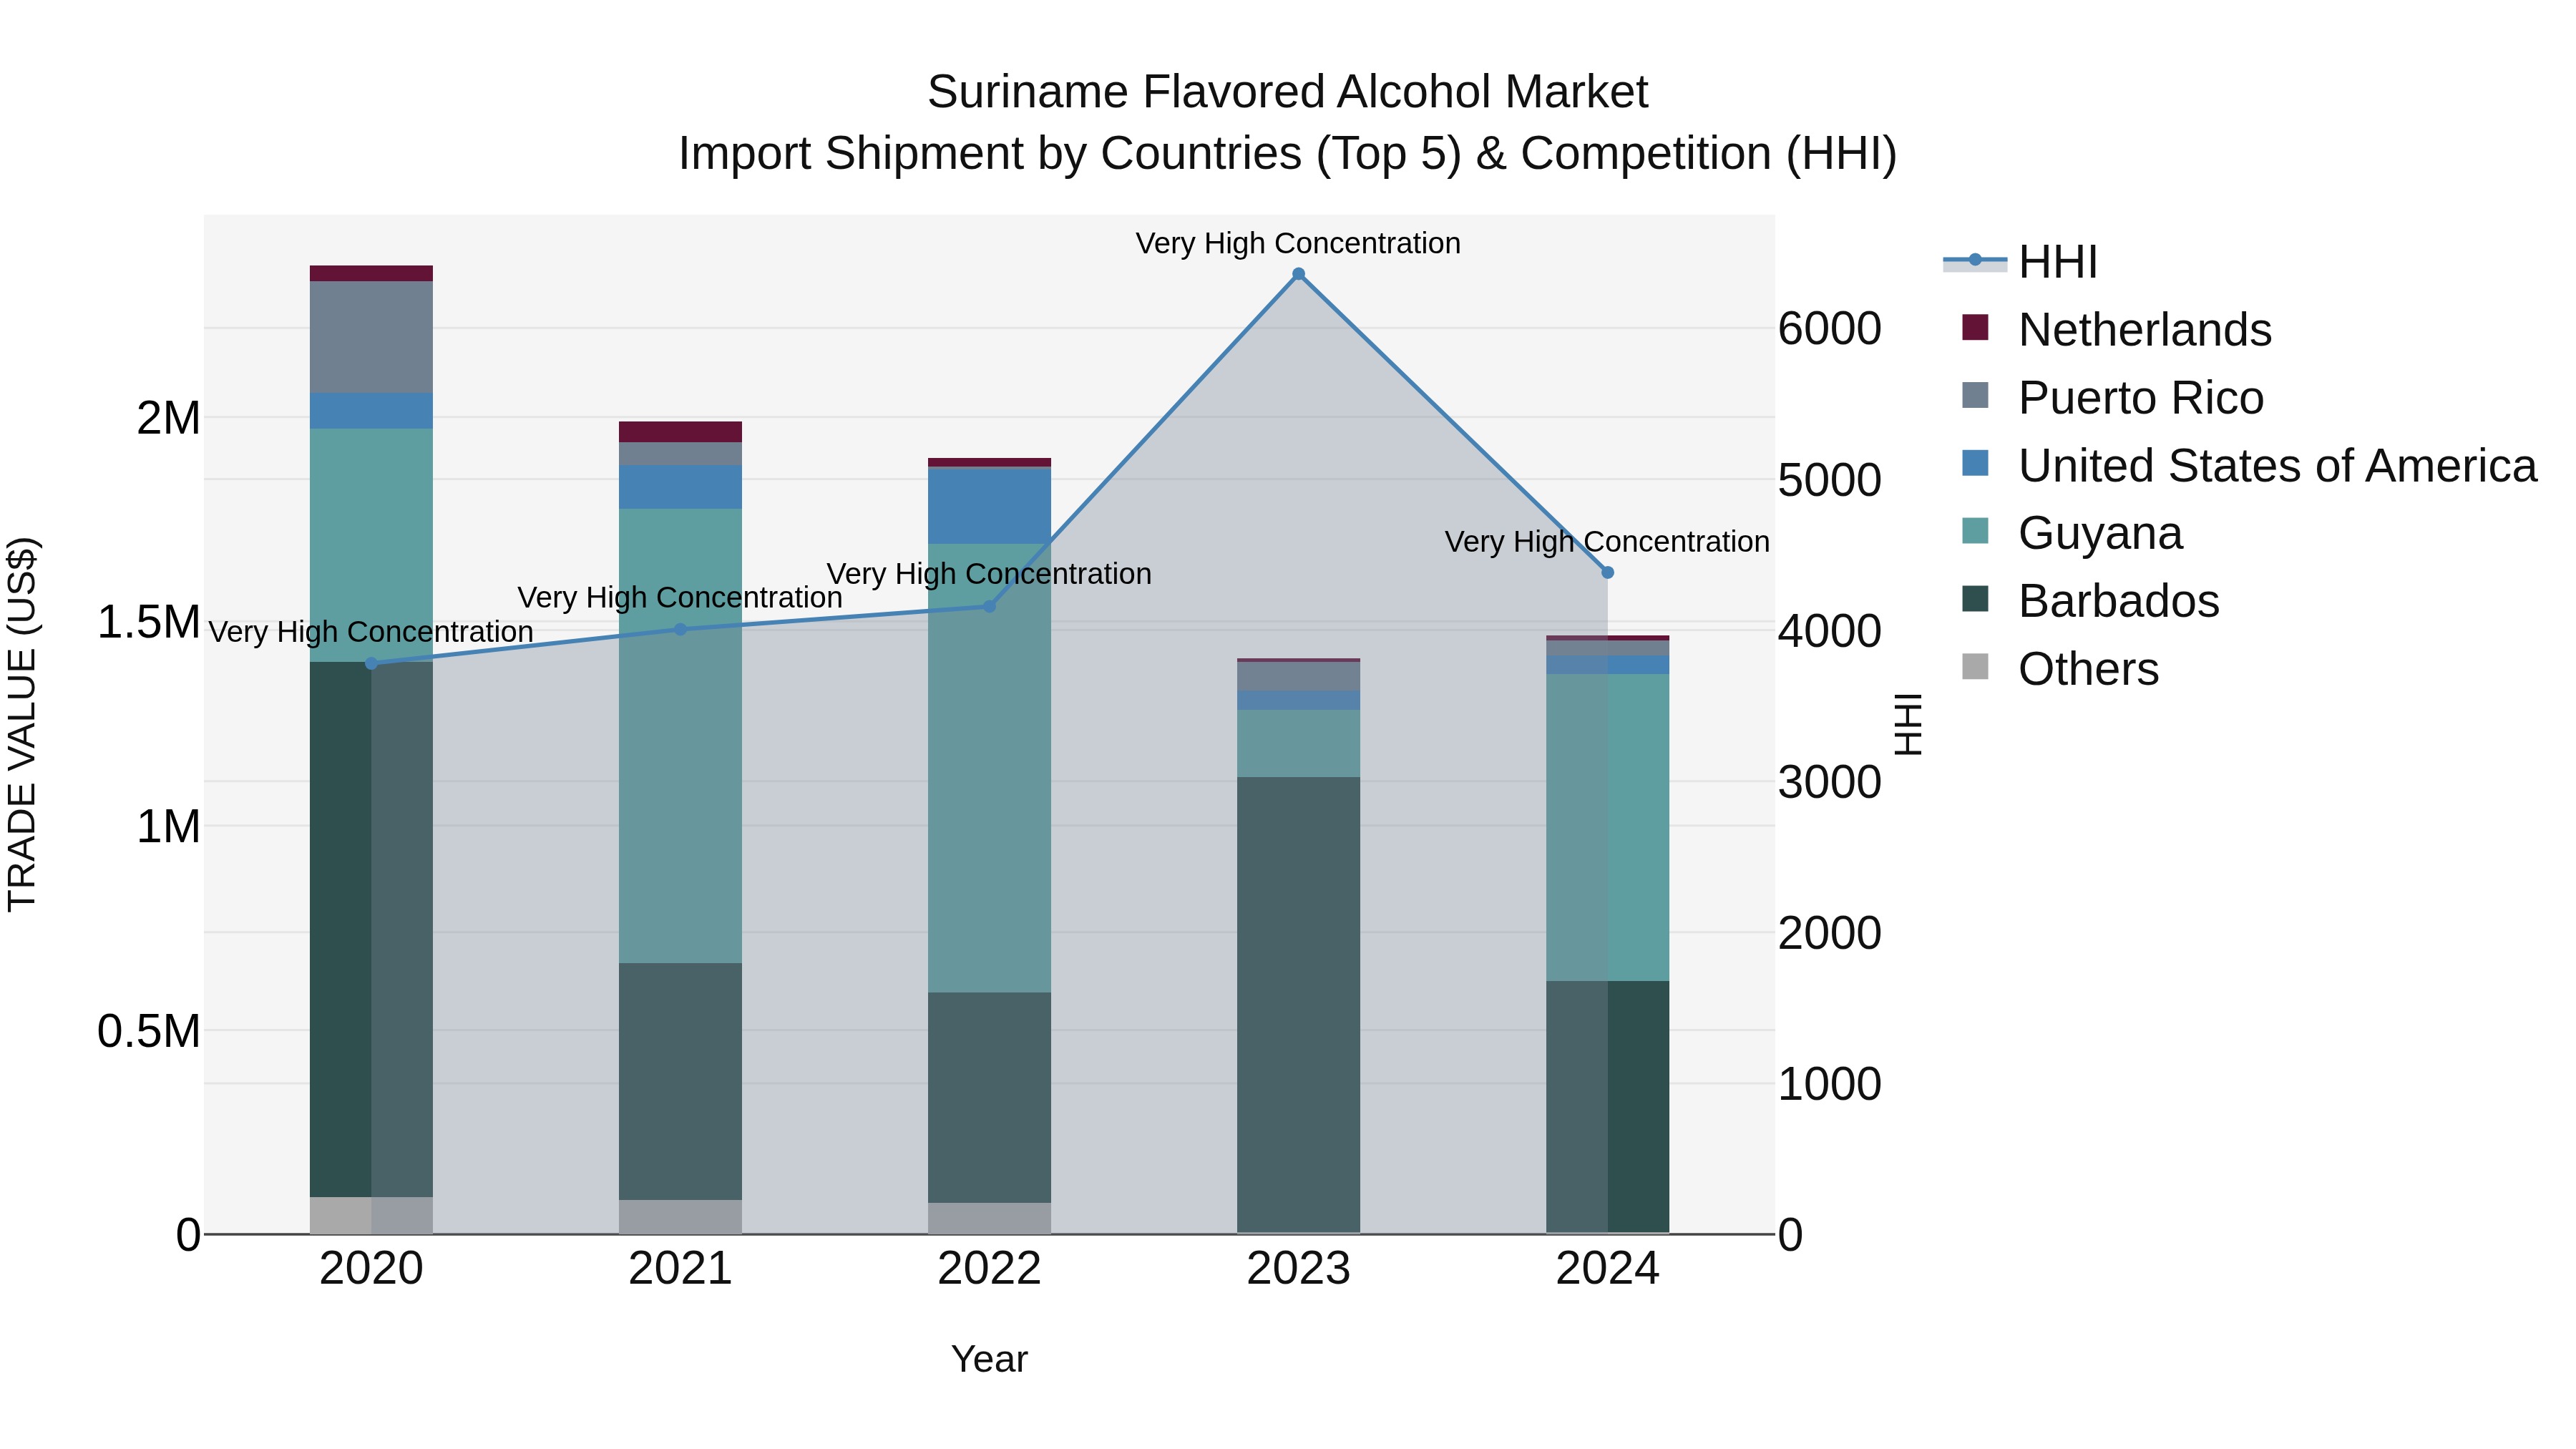
Task: Click the Guyana segment of the 2022 bar
Action: [x=989, y=768]
